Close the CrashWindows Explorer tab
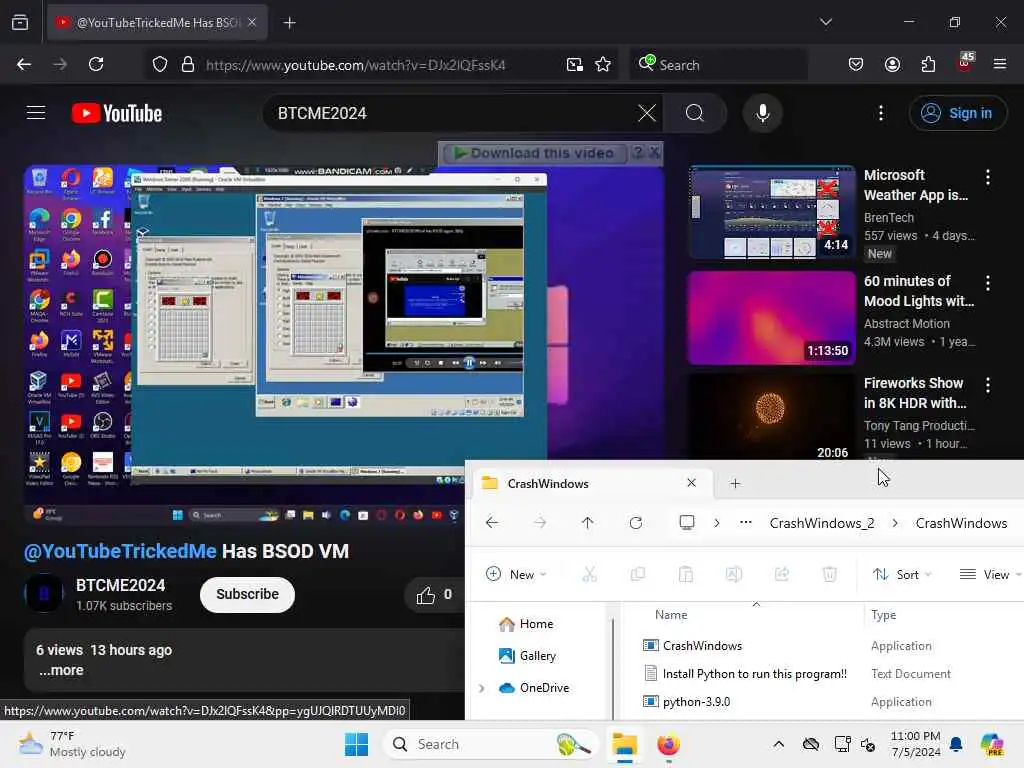Viewport: 1024px width, 768px height. click(x=691, y=483)
